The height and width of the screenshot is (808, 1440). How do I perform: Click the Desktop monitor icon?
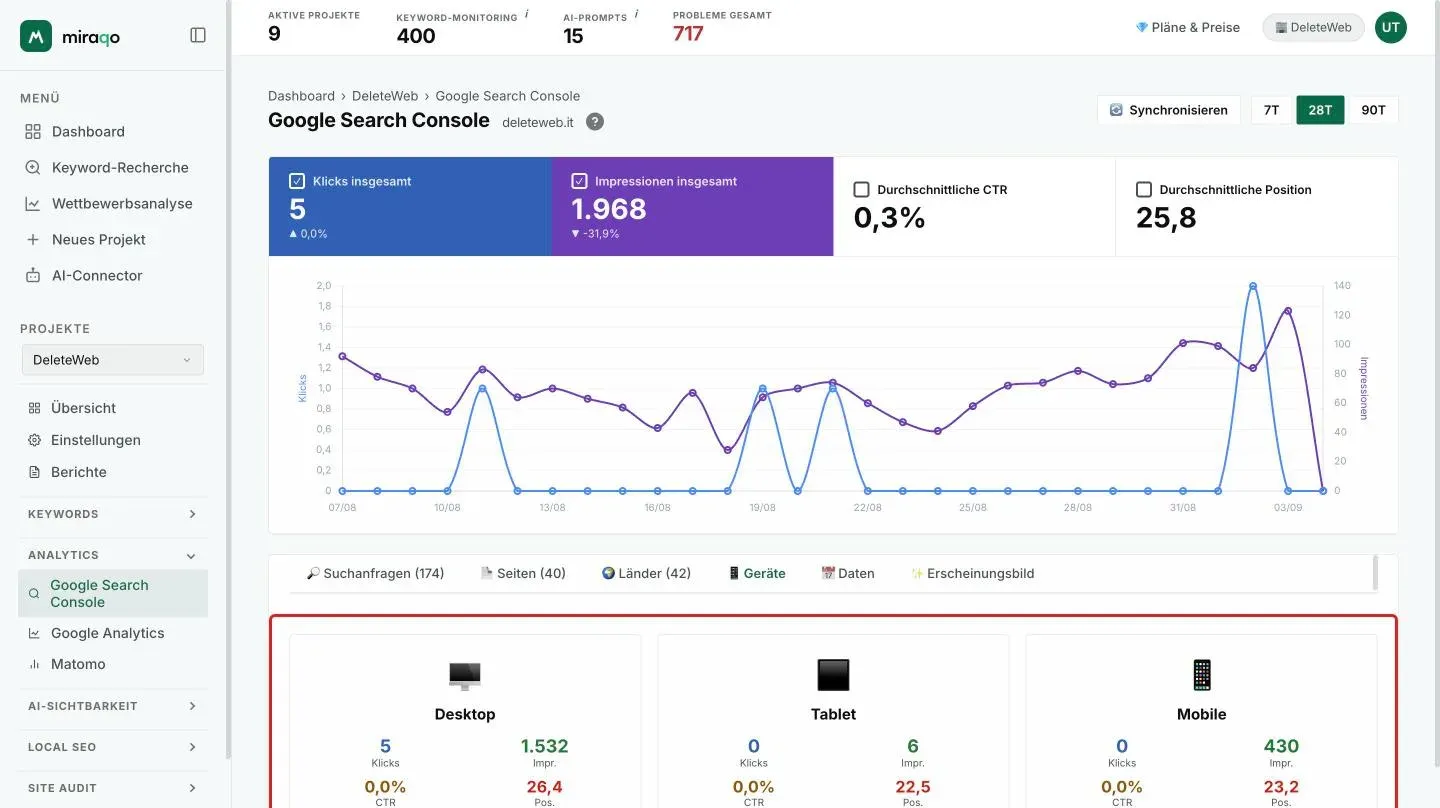[x=465, y=676]
